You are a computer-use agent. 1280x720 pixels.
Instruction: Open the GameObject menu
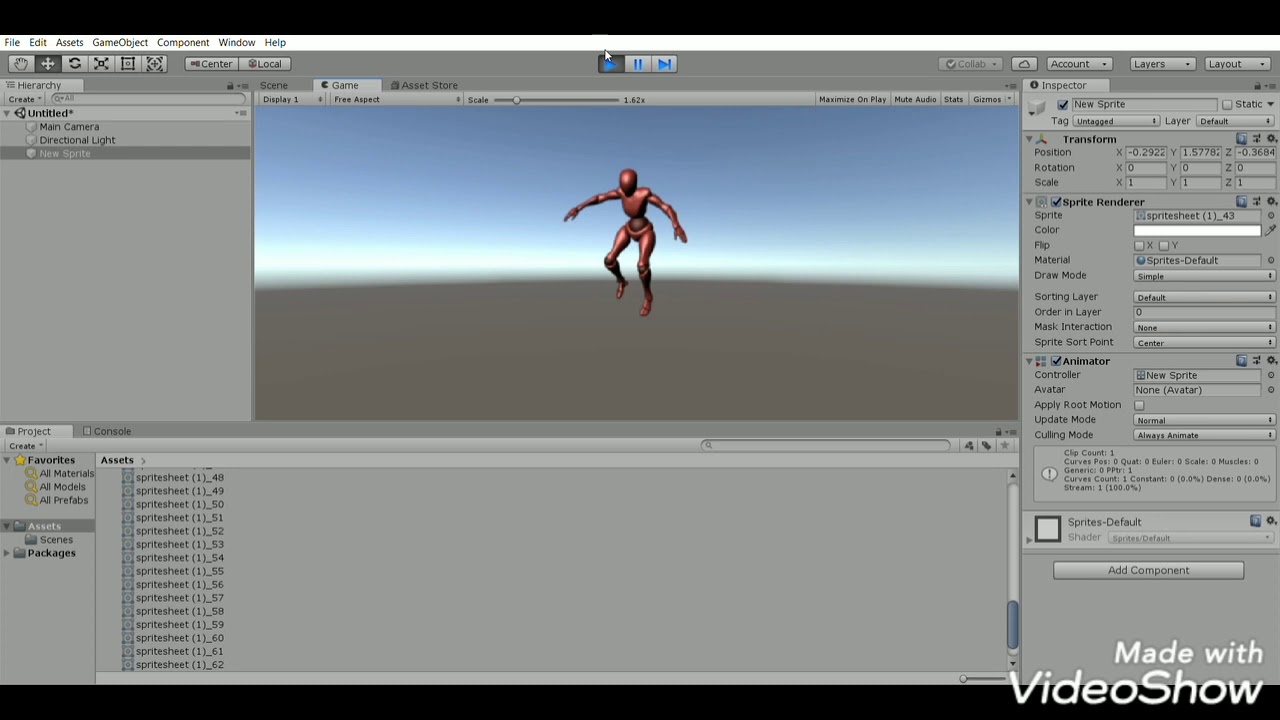click(x=120, y=43)
